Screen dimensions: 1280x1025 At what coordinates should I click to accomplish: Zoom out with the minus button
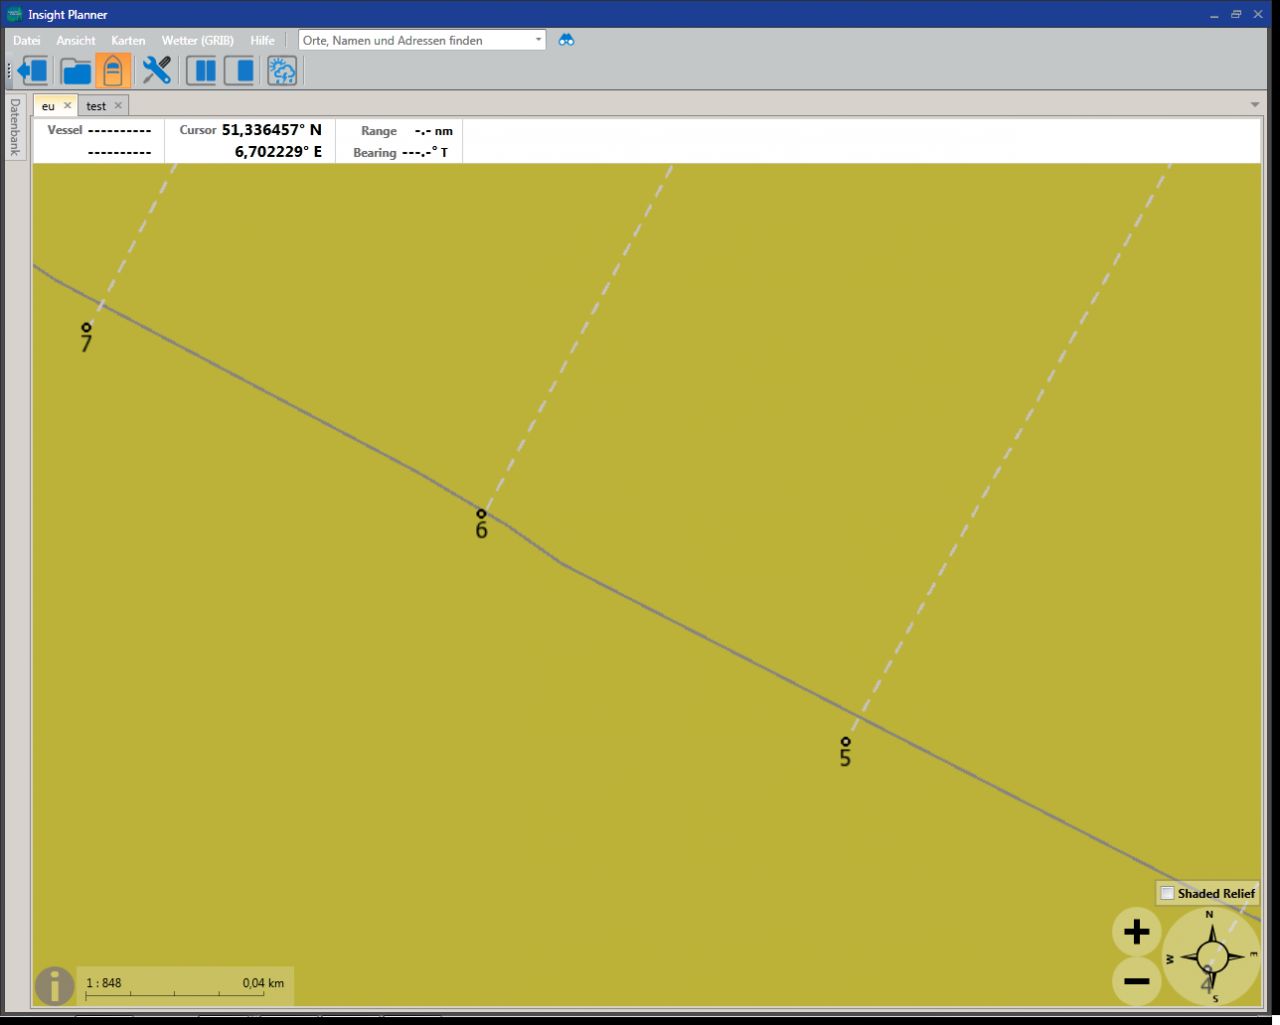tap(1136, 981)
